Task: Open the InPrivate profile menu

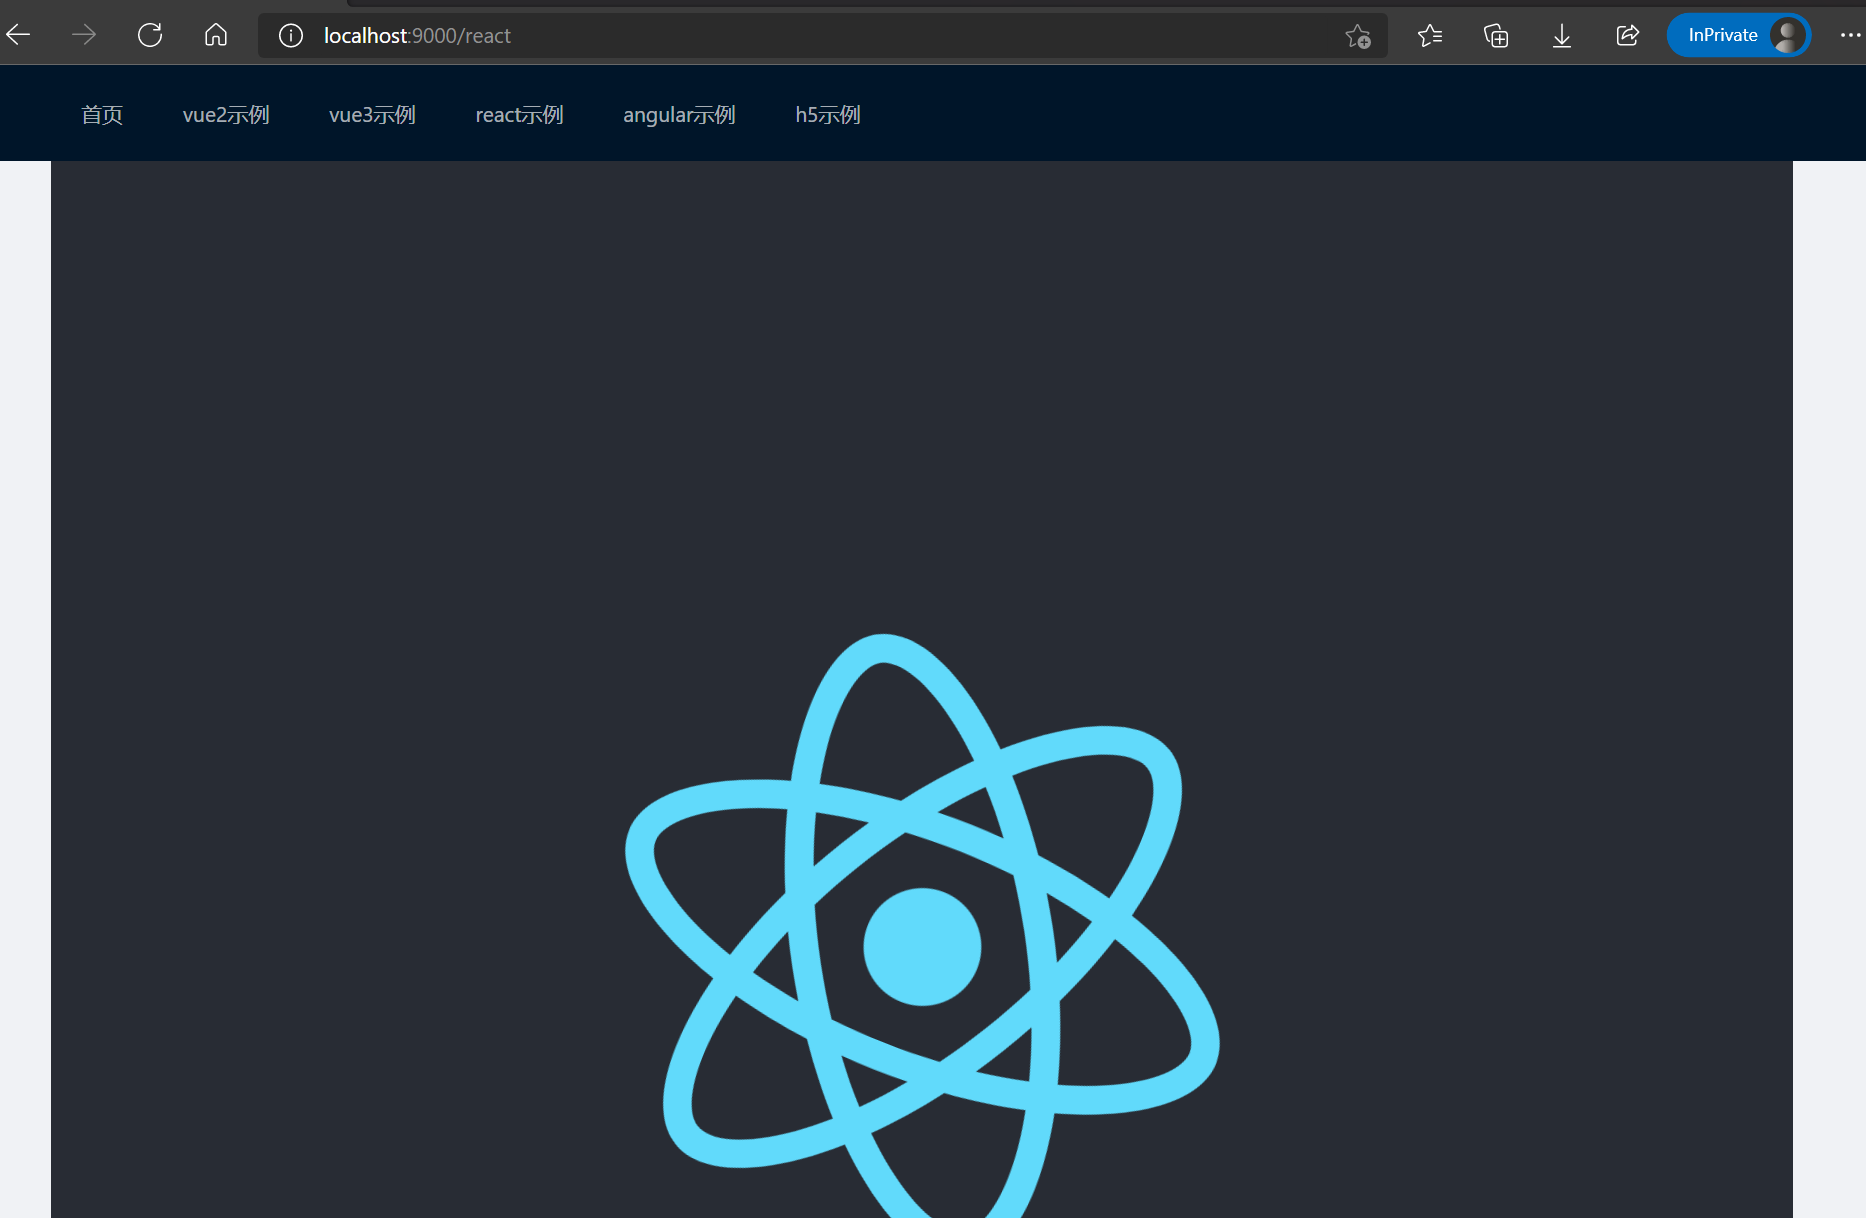Action: coord(1739,36)
